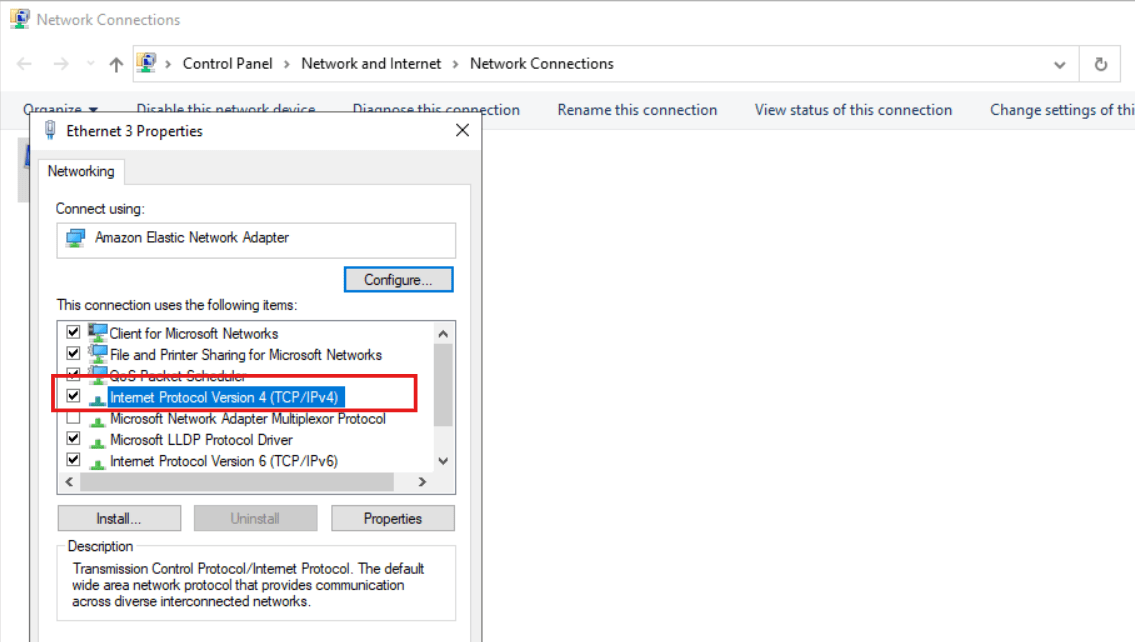Screen dimensions: 1135x642
Task: Click Diagnose this connection
Action: point(436,110)
